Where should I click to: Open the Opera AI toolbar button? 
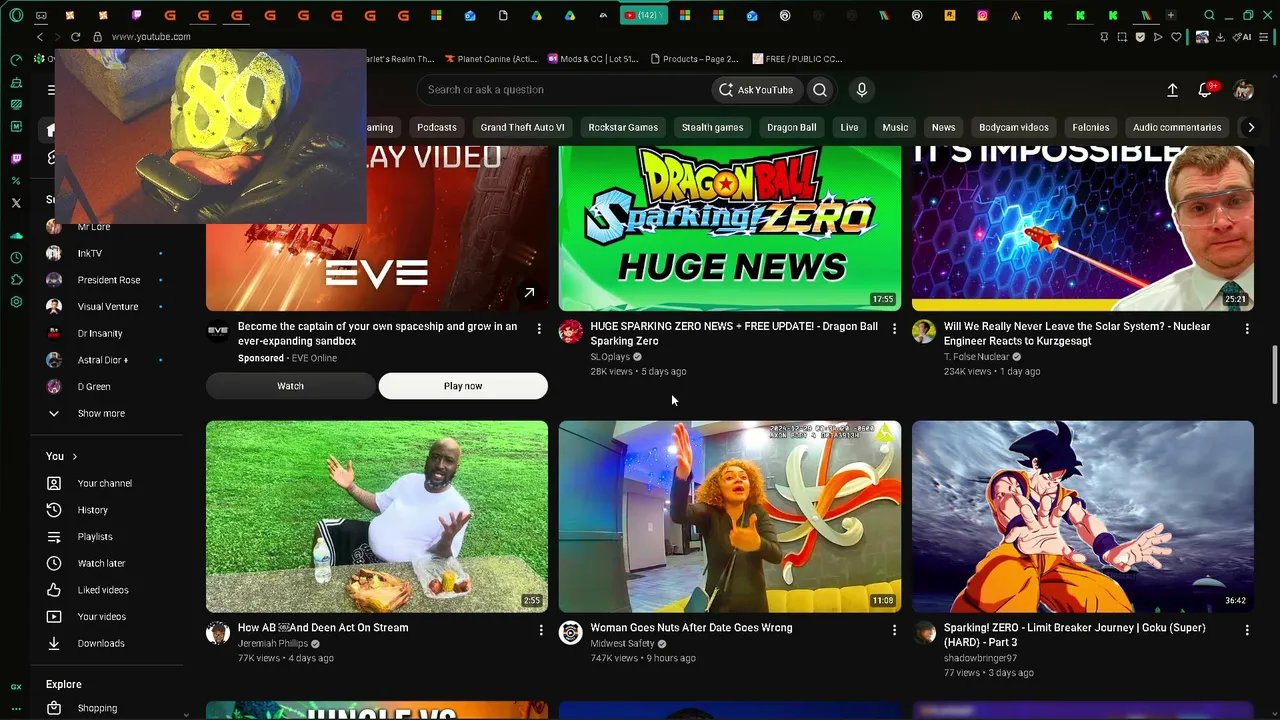(1243, 37)
